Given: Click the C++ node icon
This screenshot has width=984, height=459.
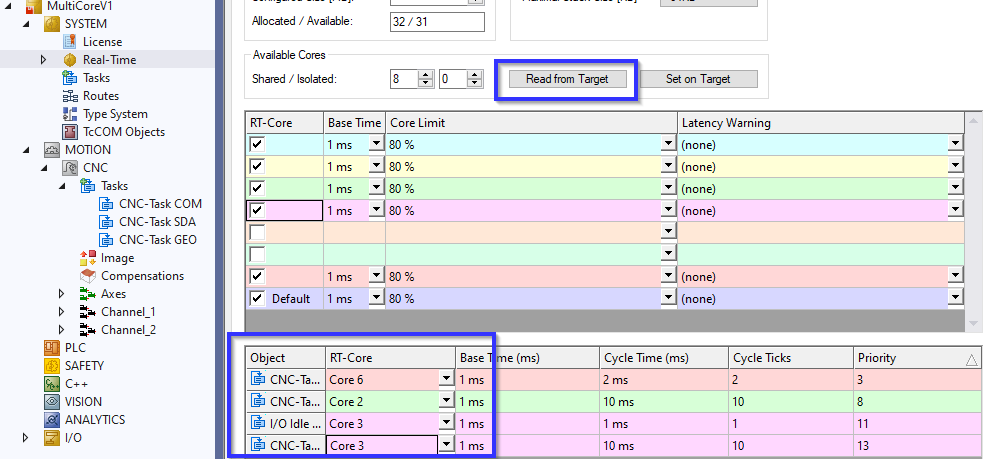Looking at the screenshot, I should (52, 384).
